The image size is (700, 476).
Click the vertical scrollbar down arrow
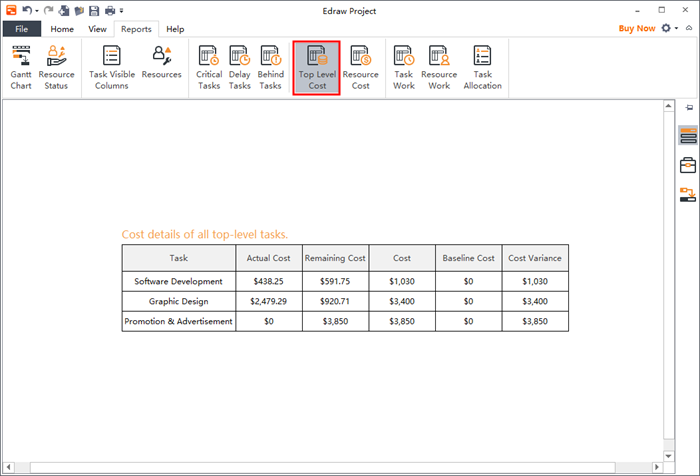coord(668,456)
